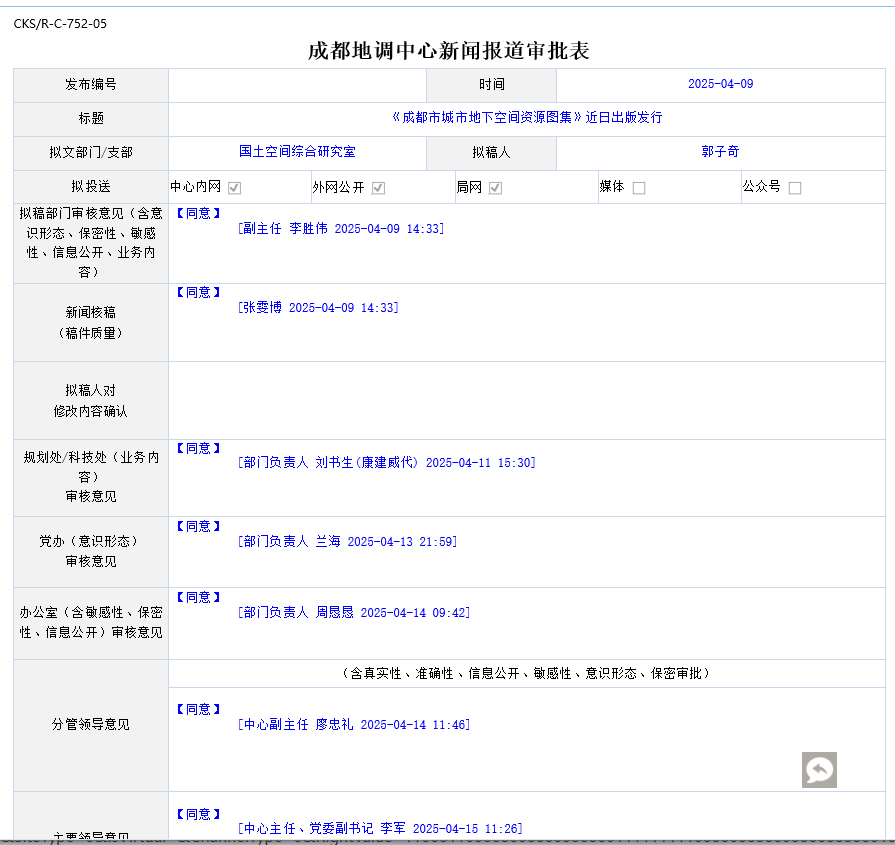Open the 成都市城市地下空间资源图集 title link
895x845 pixels.
pos(527,118)
